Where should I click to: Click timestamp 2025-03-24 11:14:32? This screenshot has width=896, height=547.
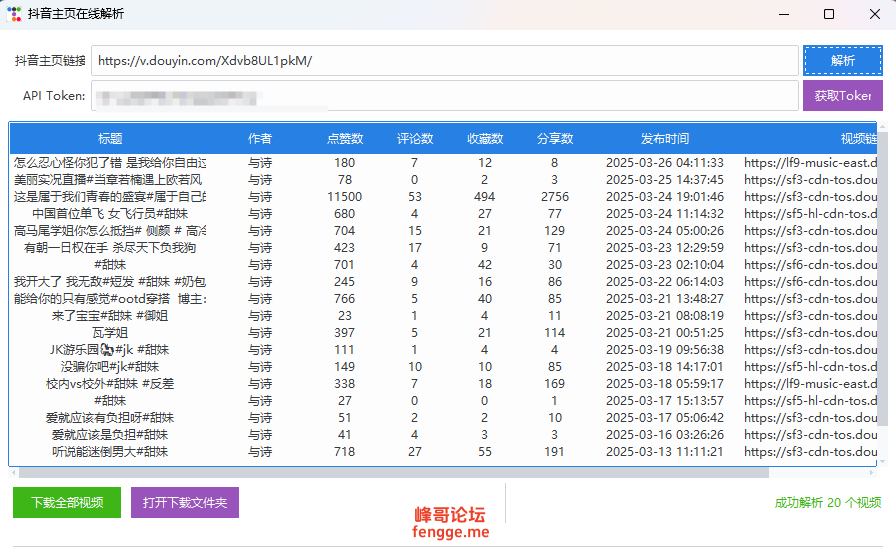[665, 214]
